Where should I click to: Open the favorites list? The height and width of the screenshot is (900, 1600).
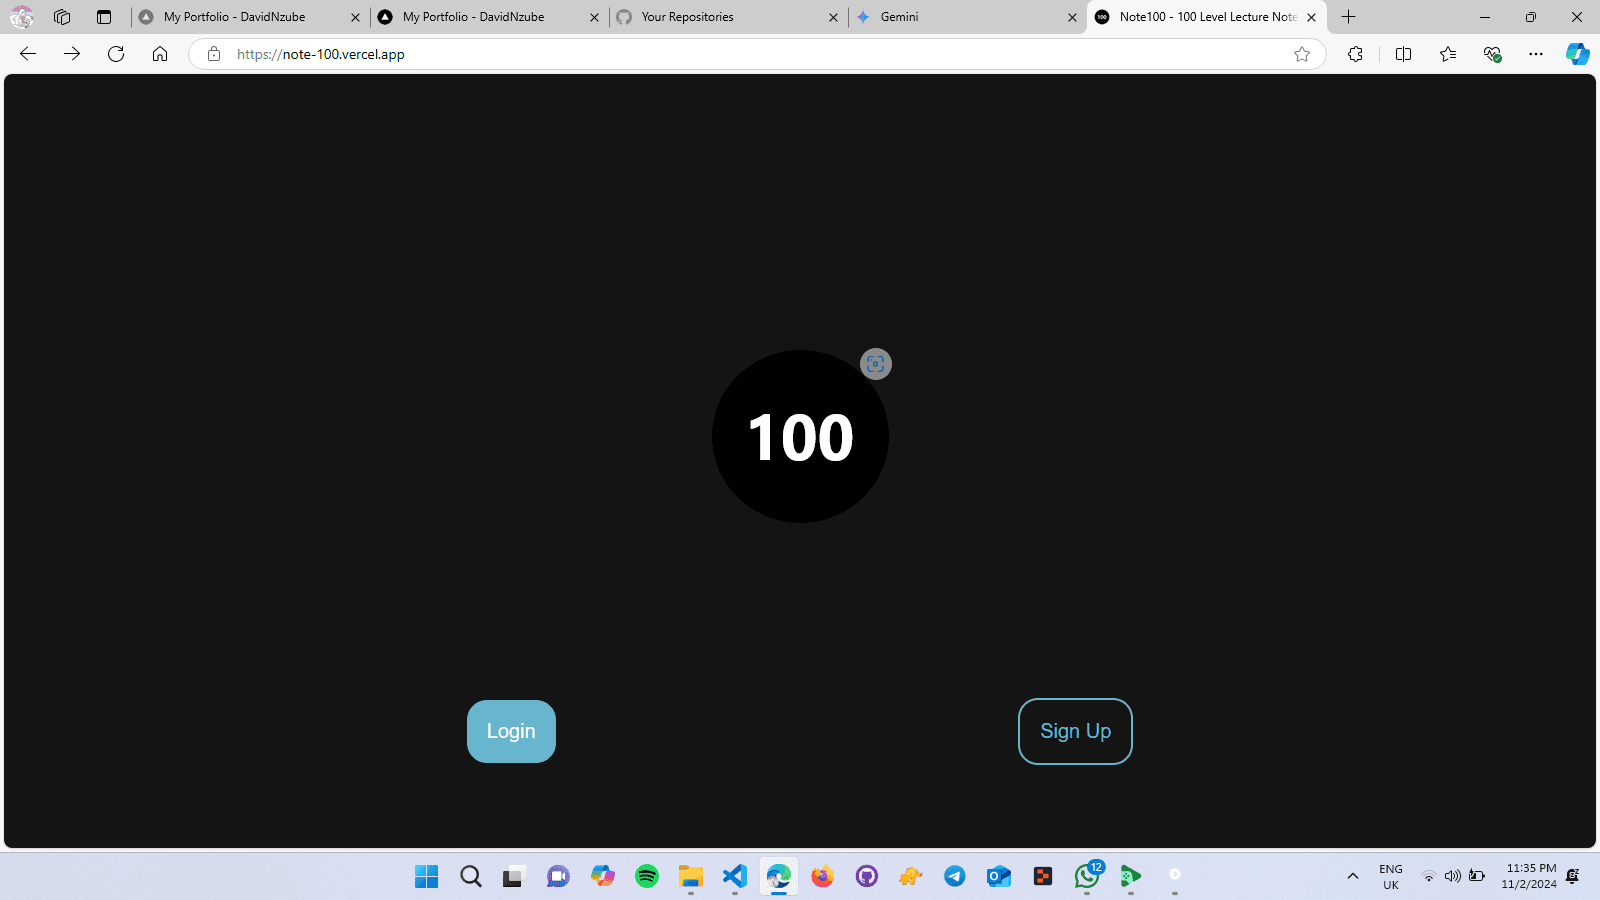point(1447,54)
